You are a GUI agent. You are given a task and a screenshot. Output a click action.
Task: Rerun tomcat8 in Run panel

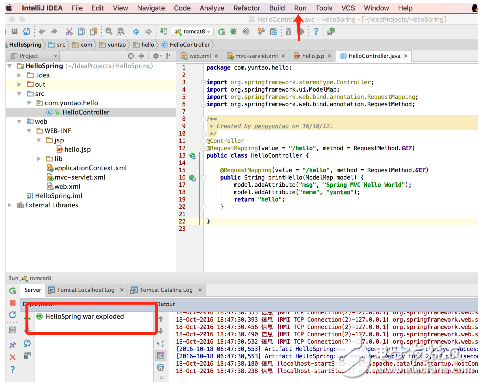[x=13, y=291]
